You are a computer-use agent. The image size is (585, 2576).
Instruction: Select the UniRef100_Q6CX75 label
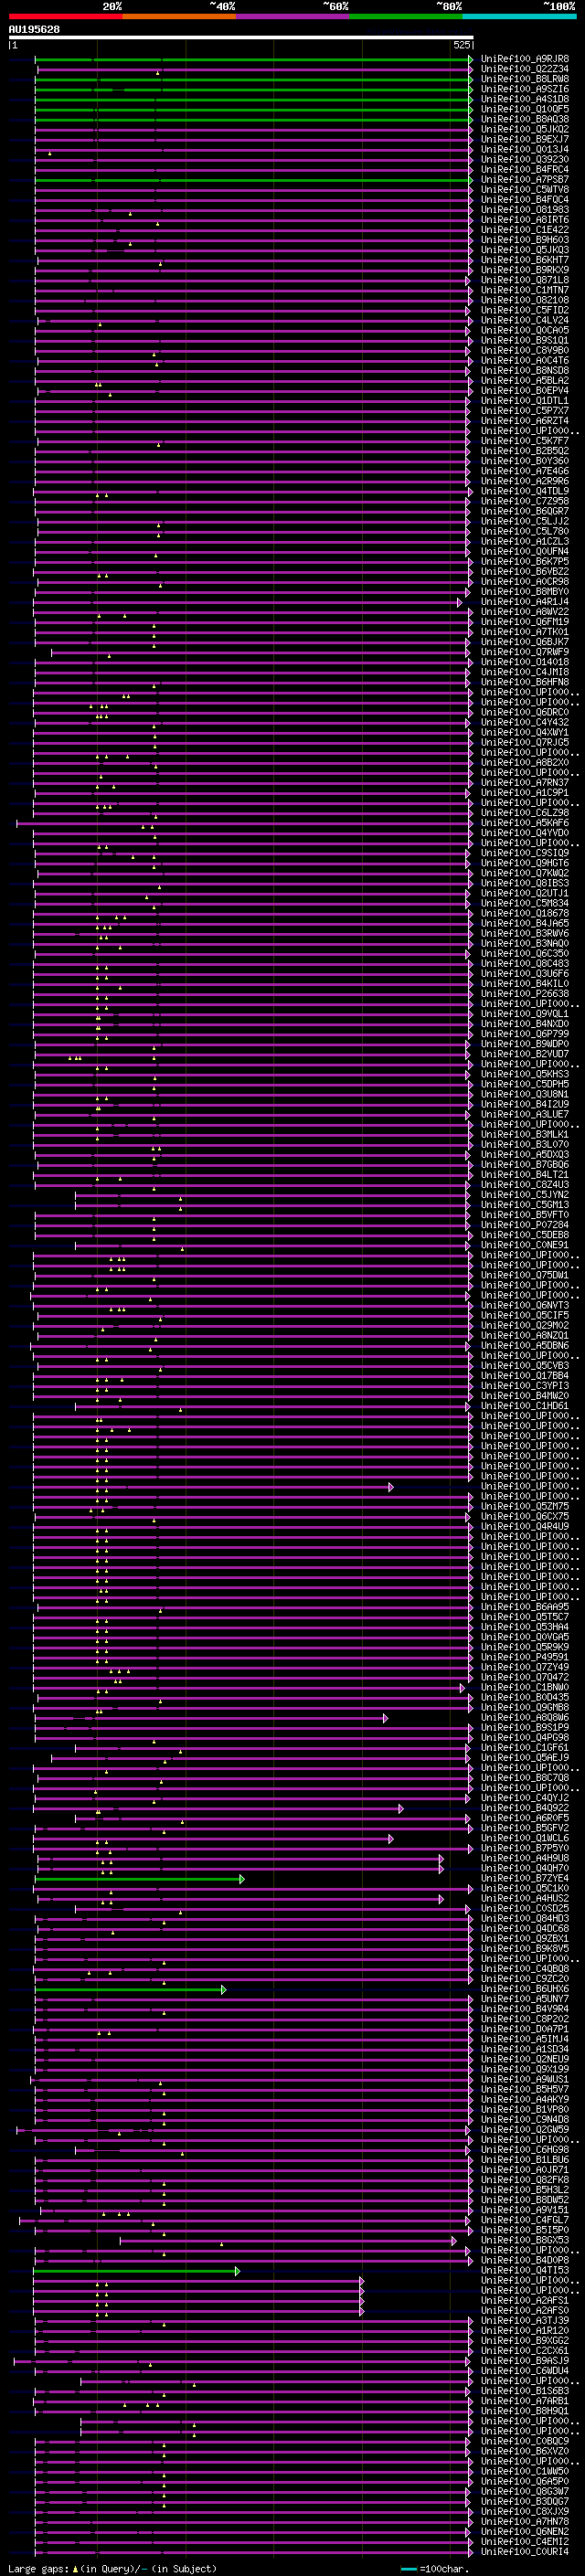525,1517
